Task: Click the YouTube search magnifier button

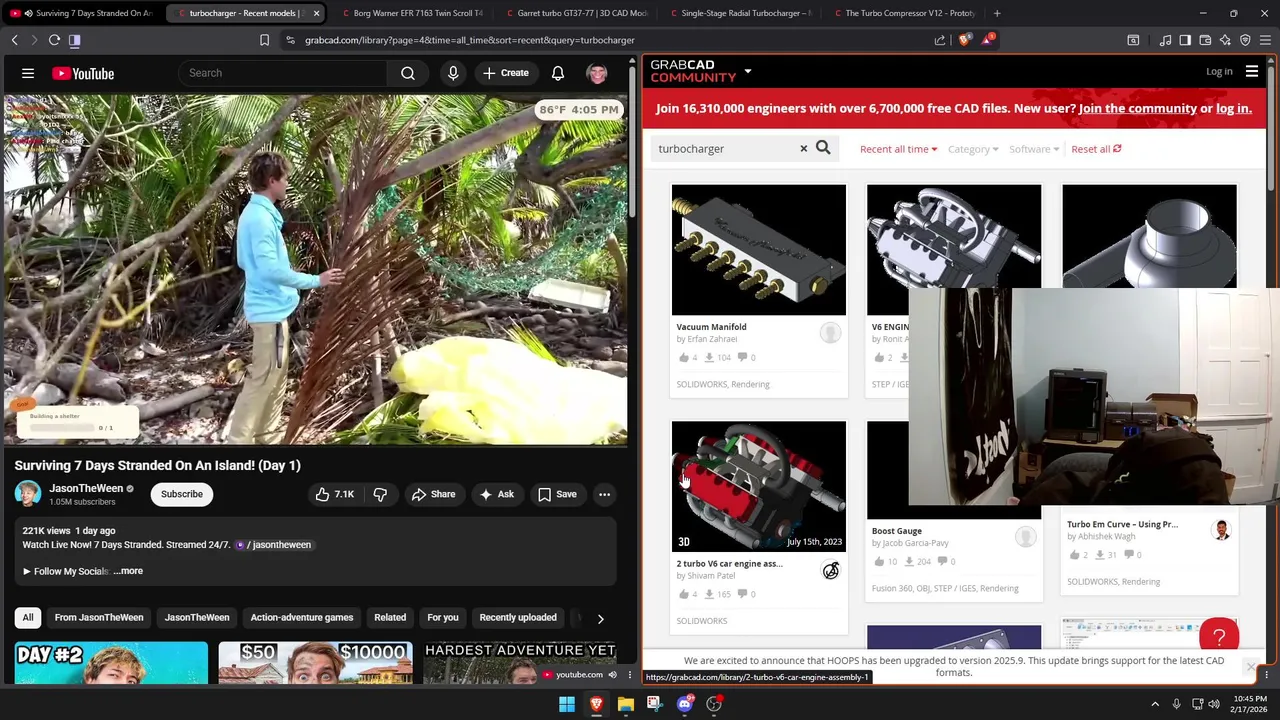Action: coord(408,73)
